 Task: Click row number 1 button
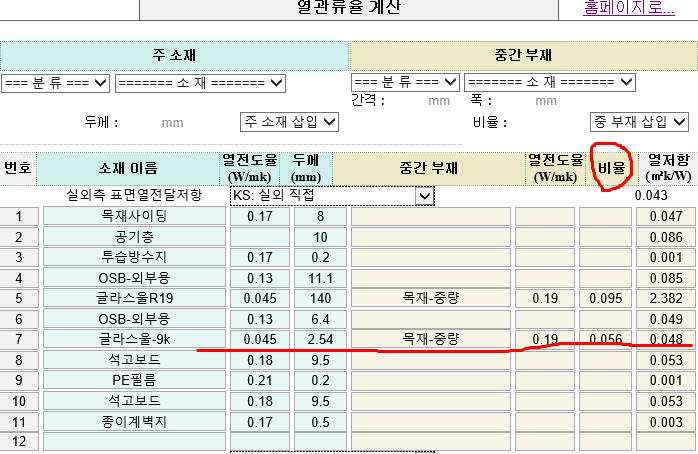(19, 217)
